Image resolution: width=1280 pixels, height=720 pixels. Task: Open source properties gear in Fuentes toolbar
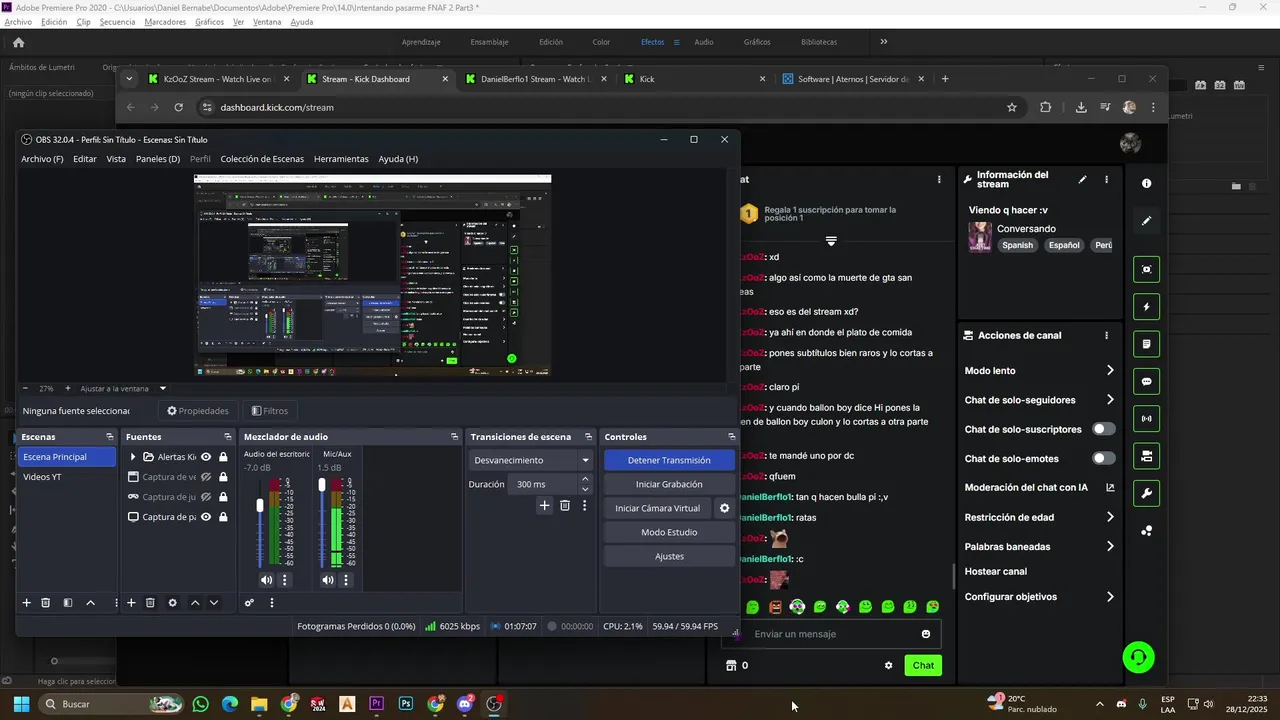coord(172,603)
